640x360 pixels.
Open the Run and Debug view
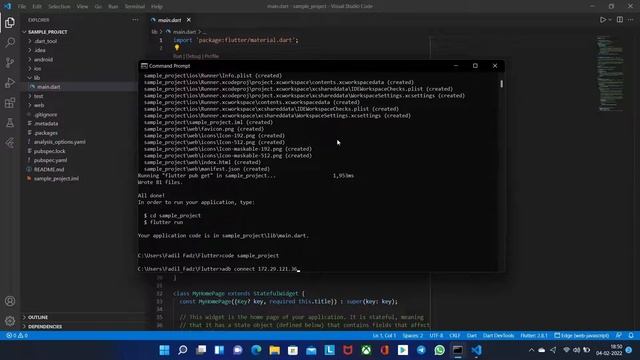coord(10,82)
